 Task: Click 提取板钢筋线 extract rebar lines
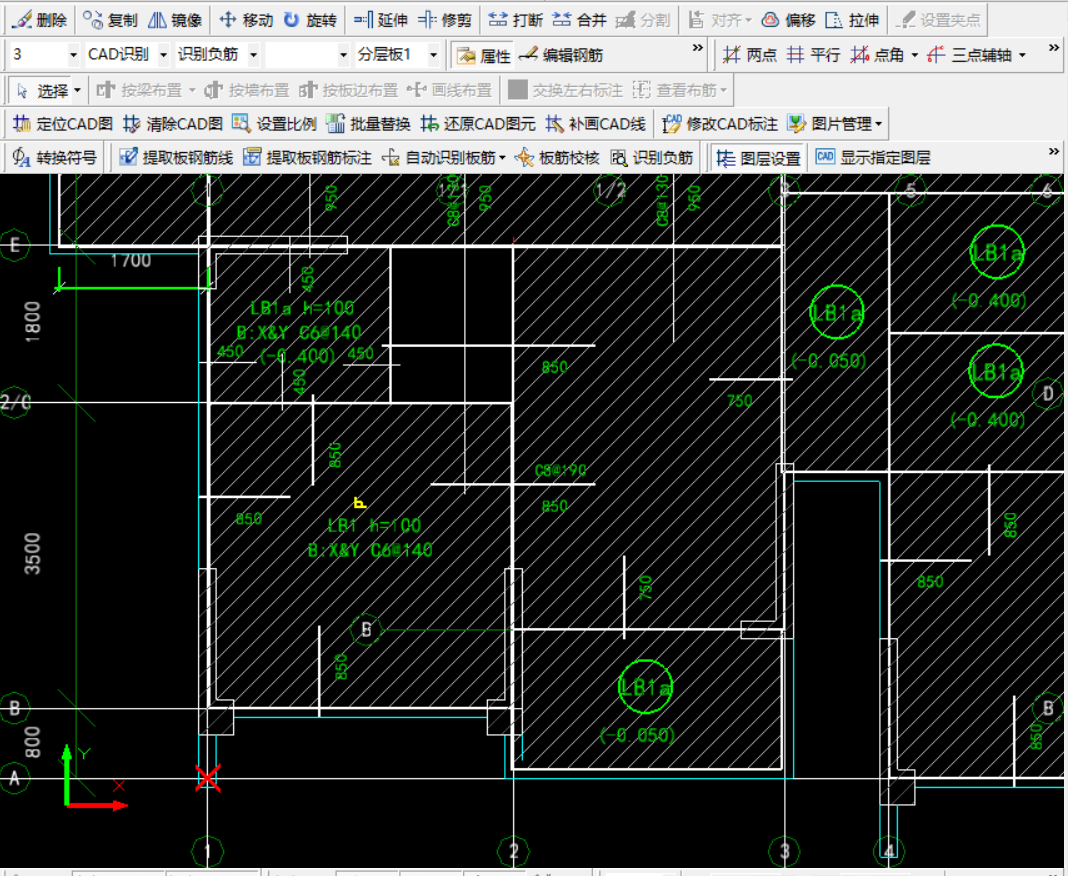(x=176, y=157)
